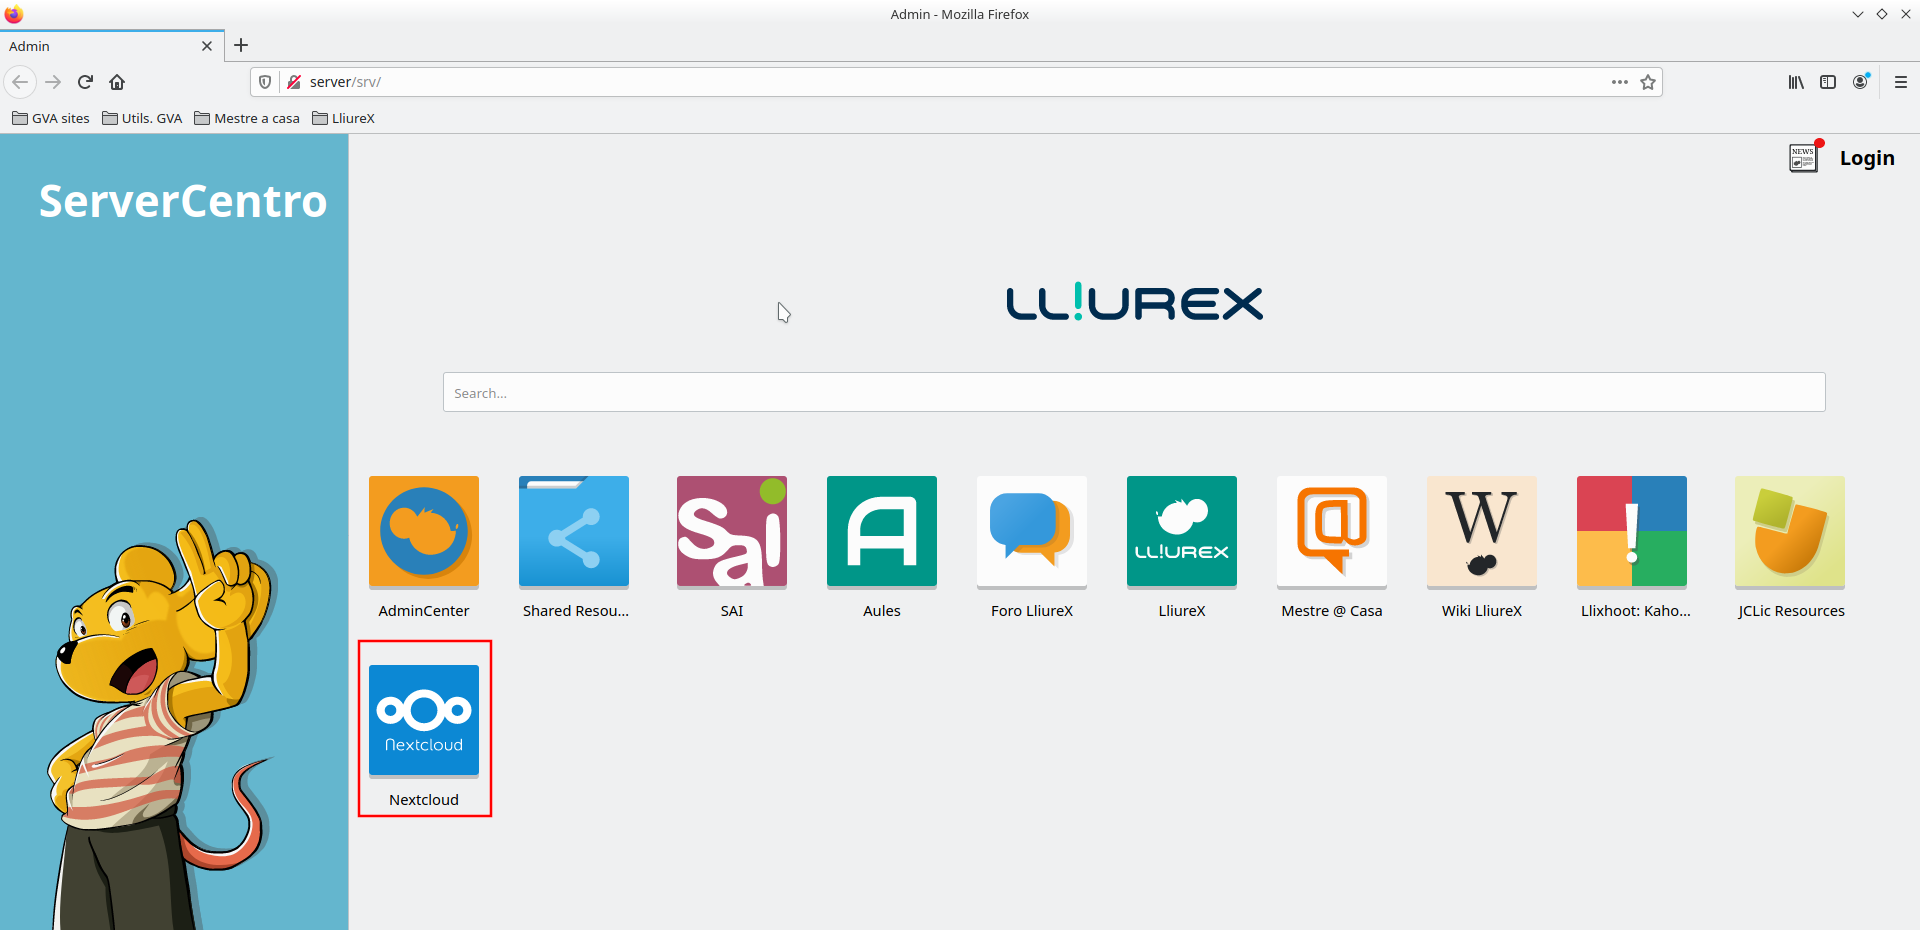Click the news notification icon
This screenshot has width=1920, height=930.
point(1804,158)
